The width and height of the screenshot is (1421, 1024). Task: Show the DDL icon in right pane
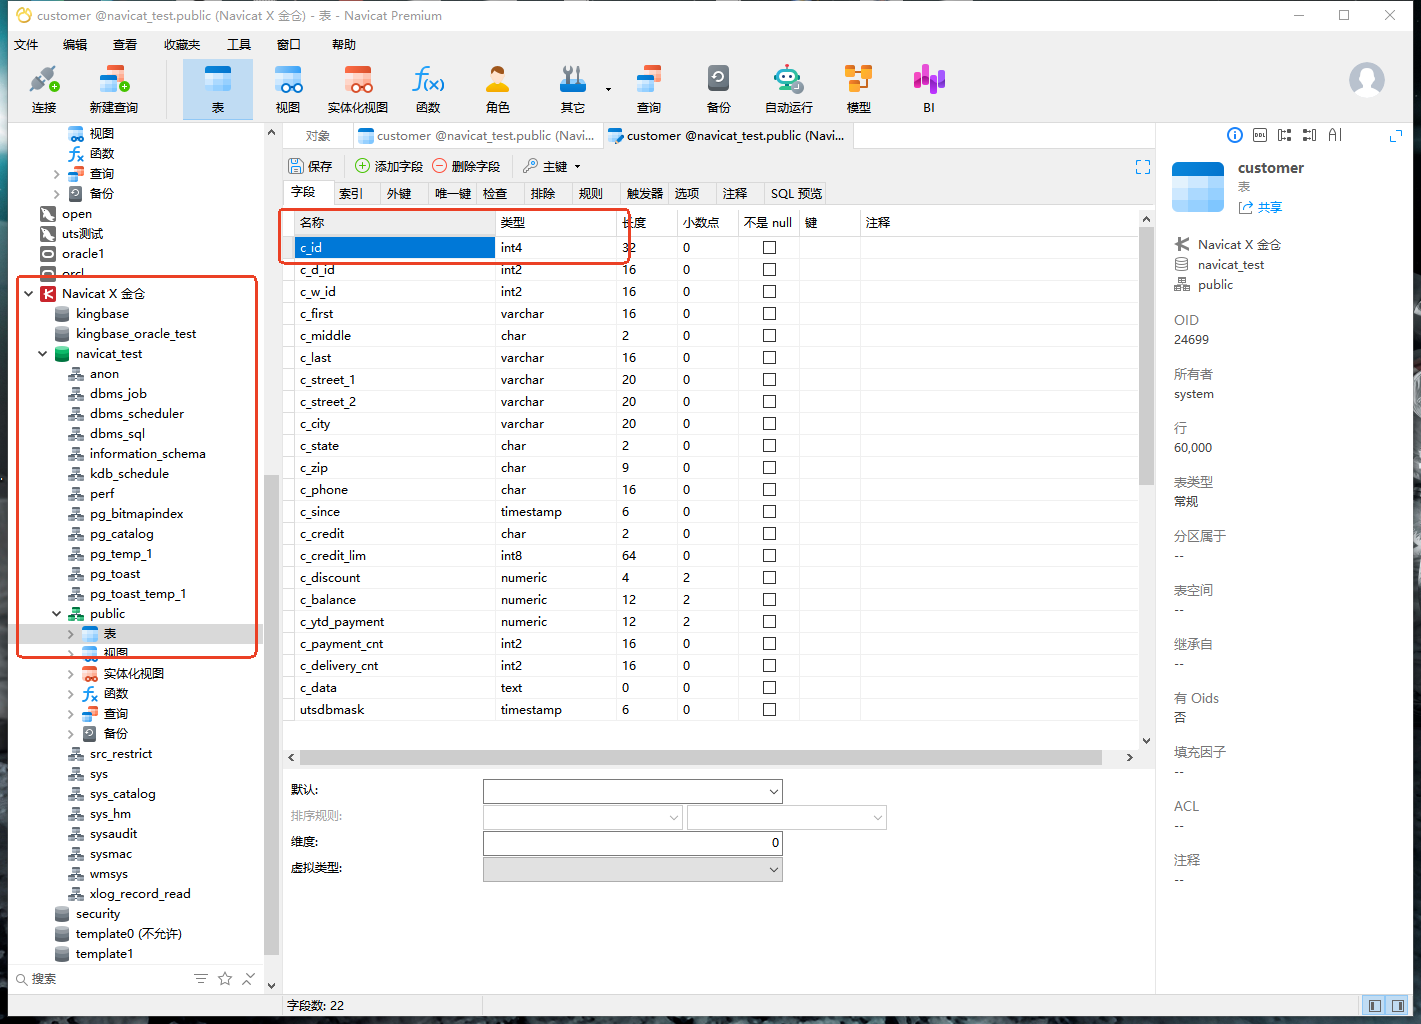1260,135
